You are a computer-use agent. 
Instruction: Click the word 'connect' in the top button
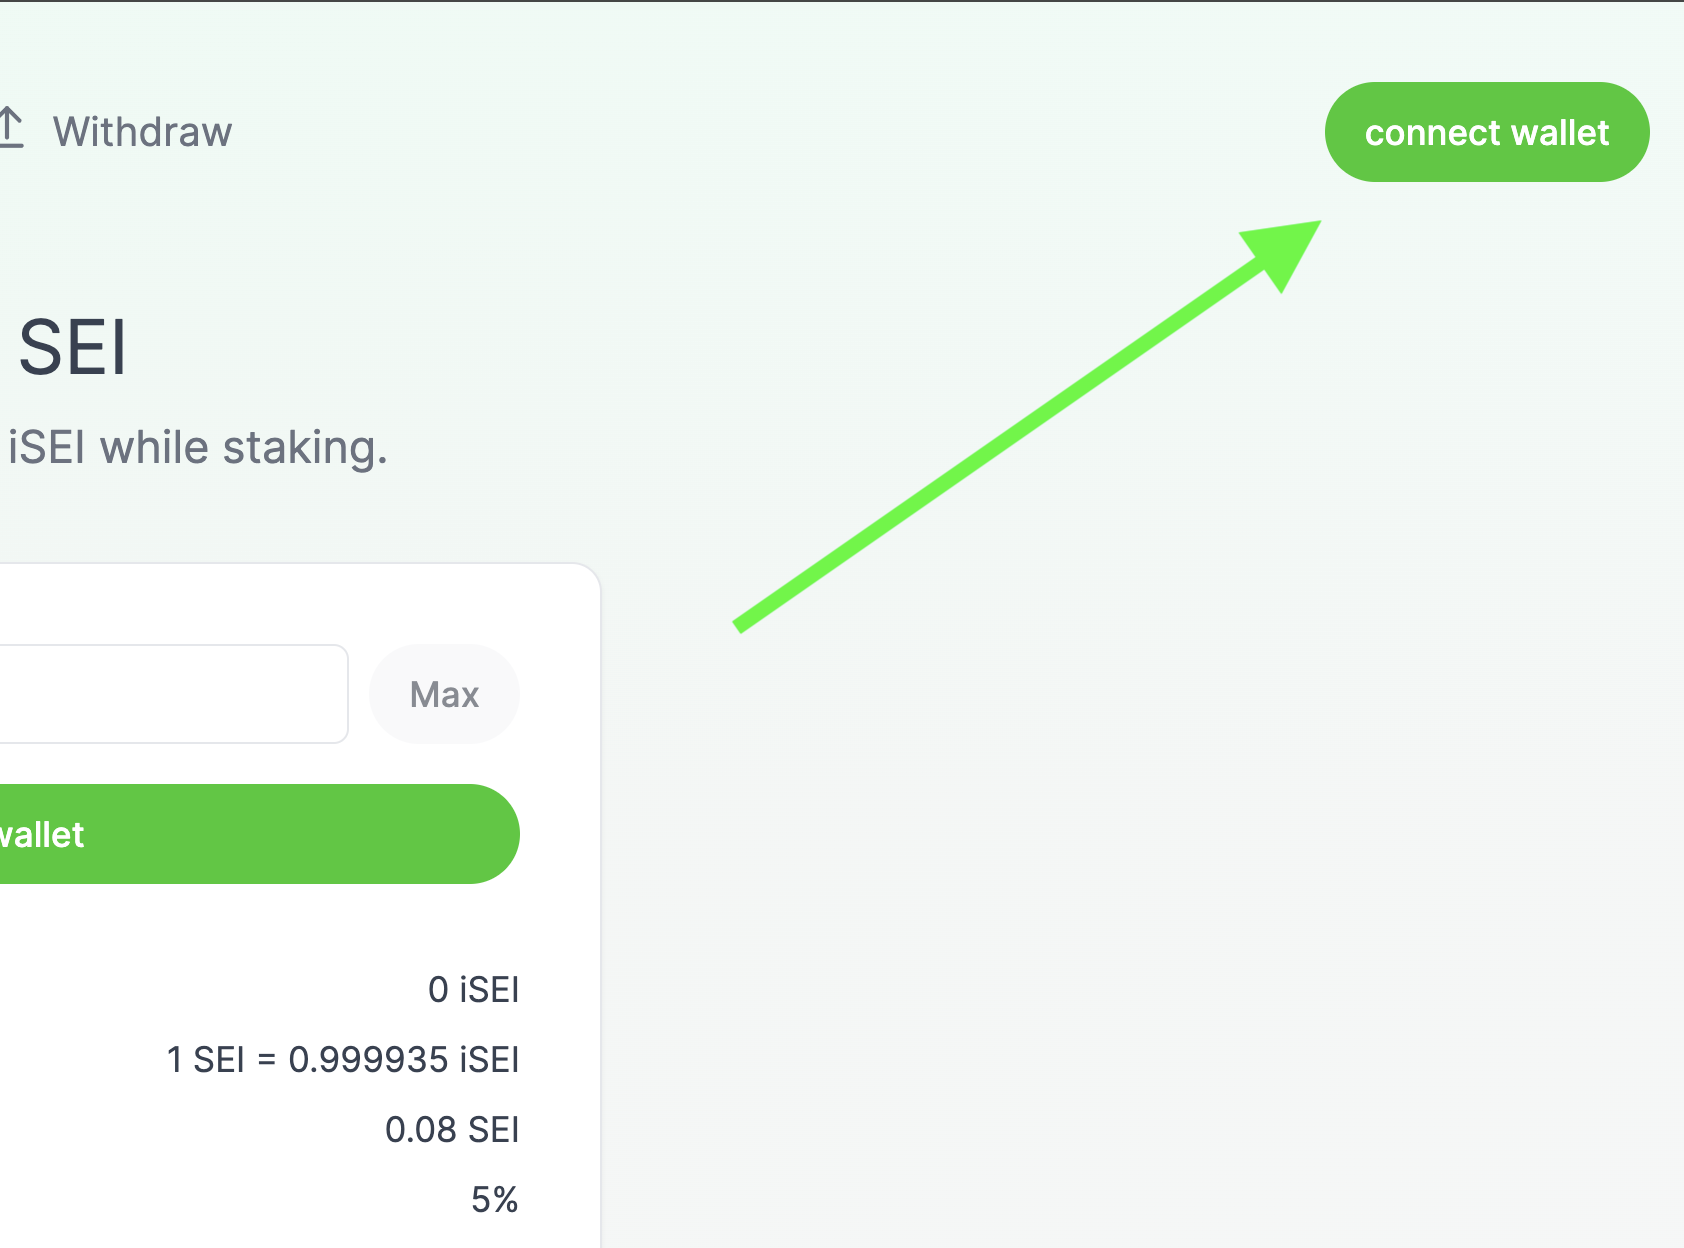click(x=1432, y=133)
